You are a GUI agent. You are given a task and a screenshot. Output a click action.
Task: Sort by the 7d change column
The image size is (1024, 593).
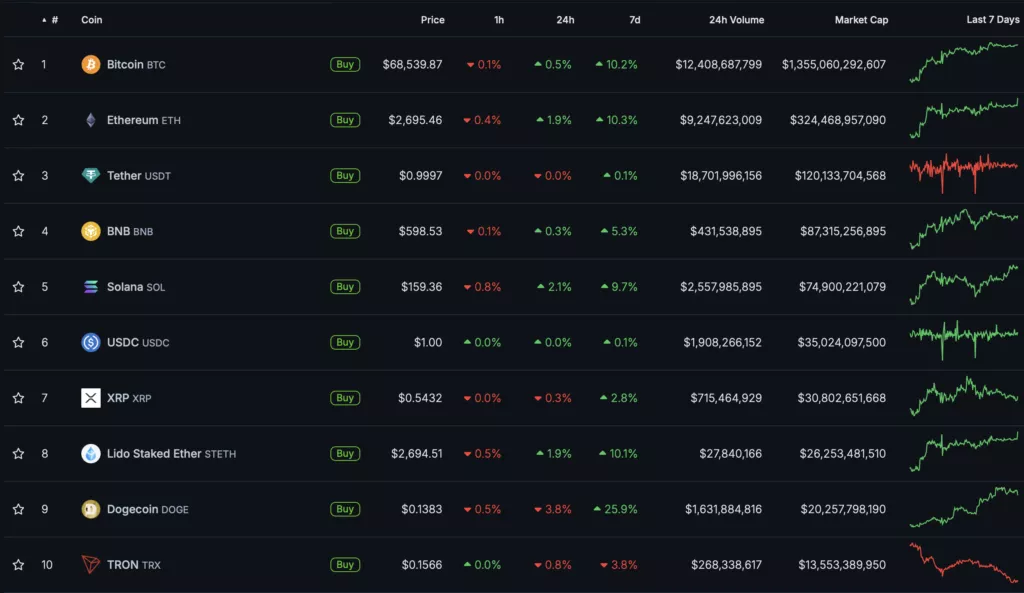[x=635, y=20]
